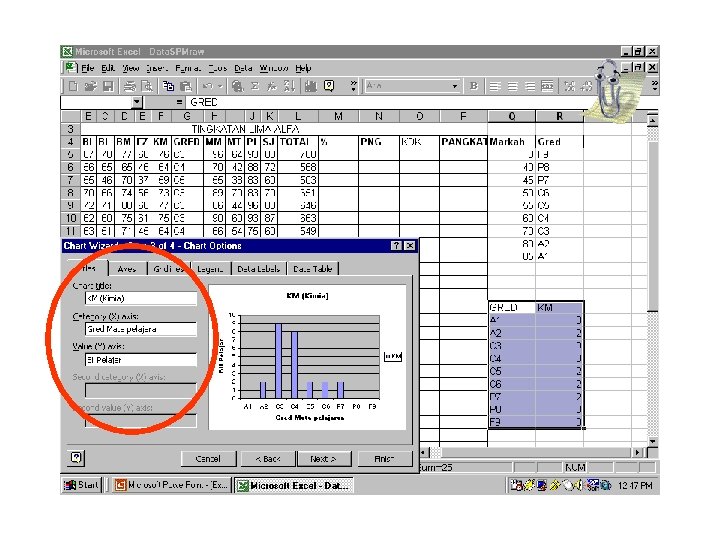Click the Decrease Decimal toolbar icon
The image size is (720, 540).
click(586, 86)
